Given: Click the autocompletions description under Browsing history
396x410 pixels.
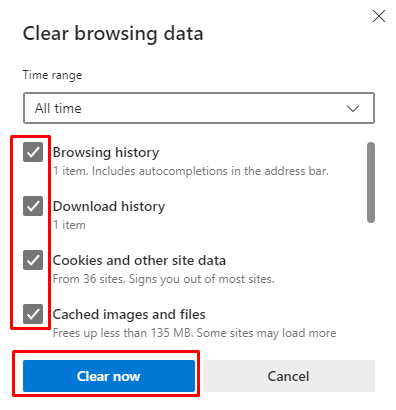Looking at the screenshot, I should (191, 171).
